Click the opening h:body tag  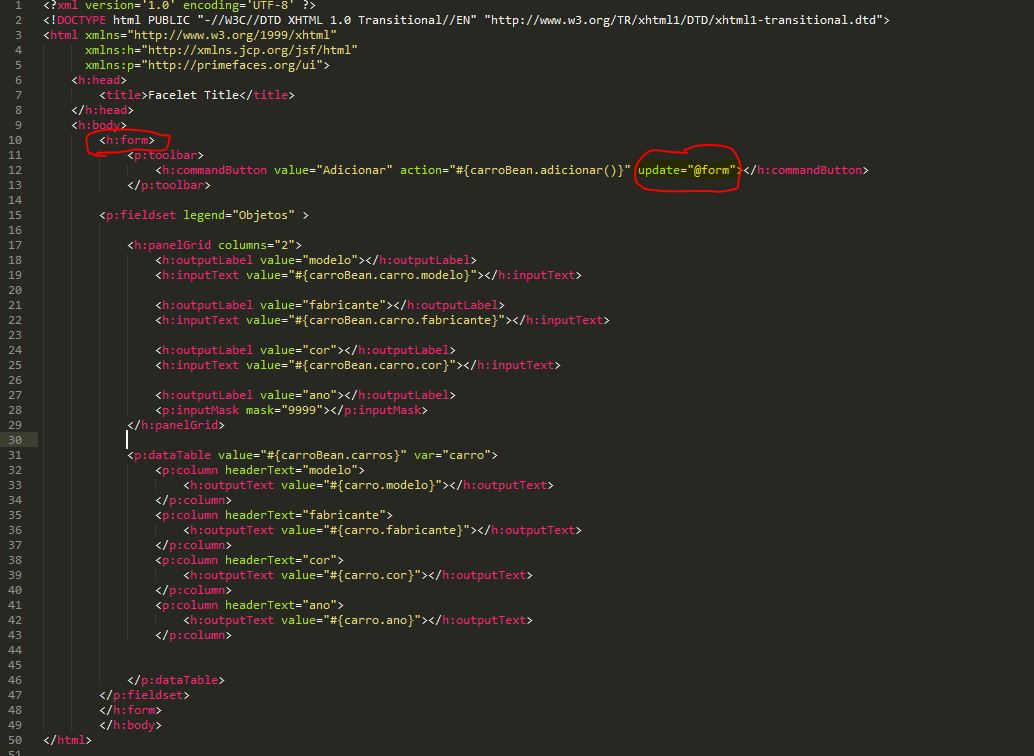click(x=99, y=125)
